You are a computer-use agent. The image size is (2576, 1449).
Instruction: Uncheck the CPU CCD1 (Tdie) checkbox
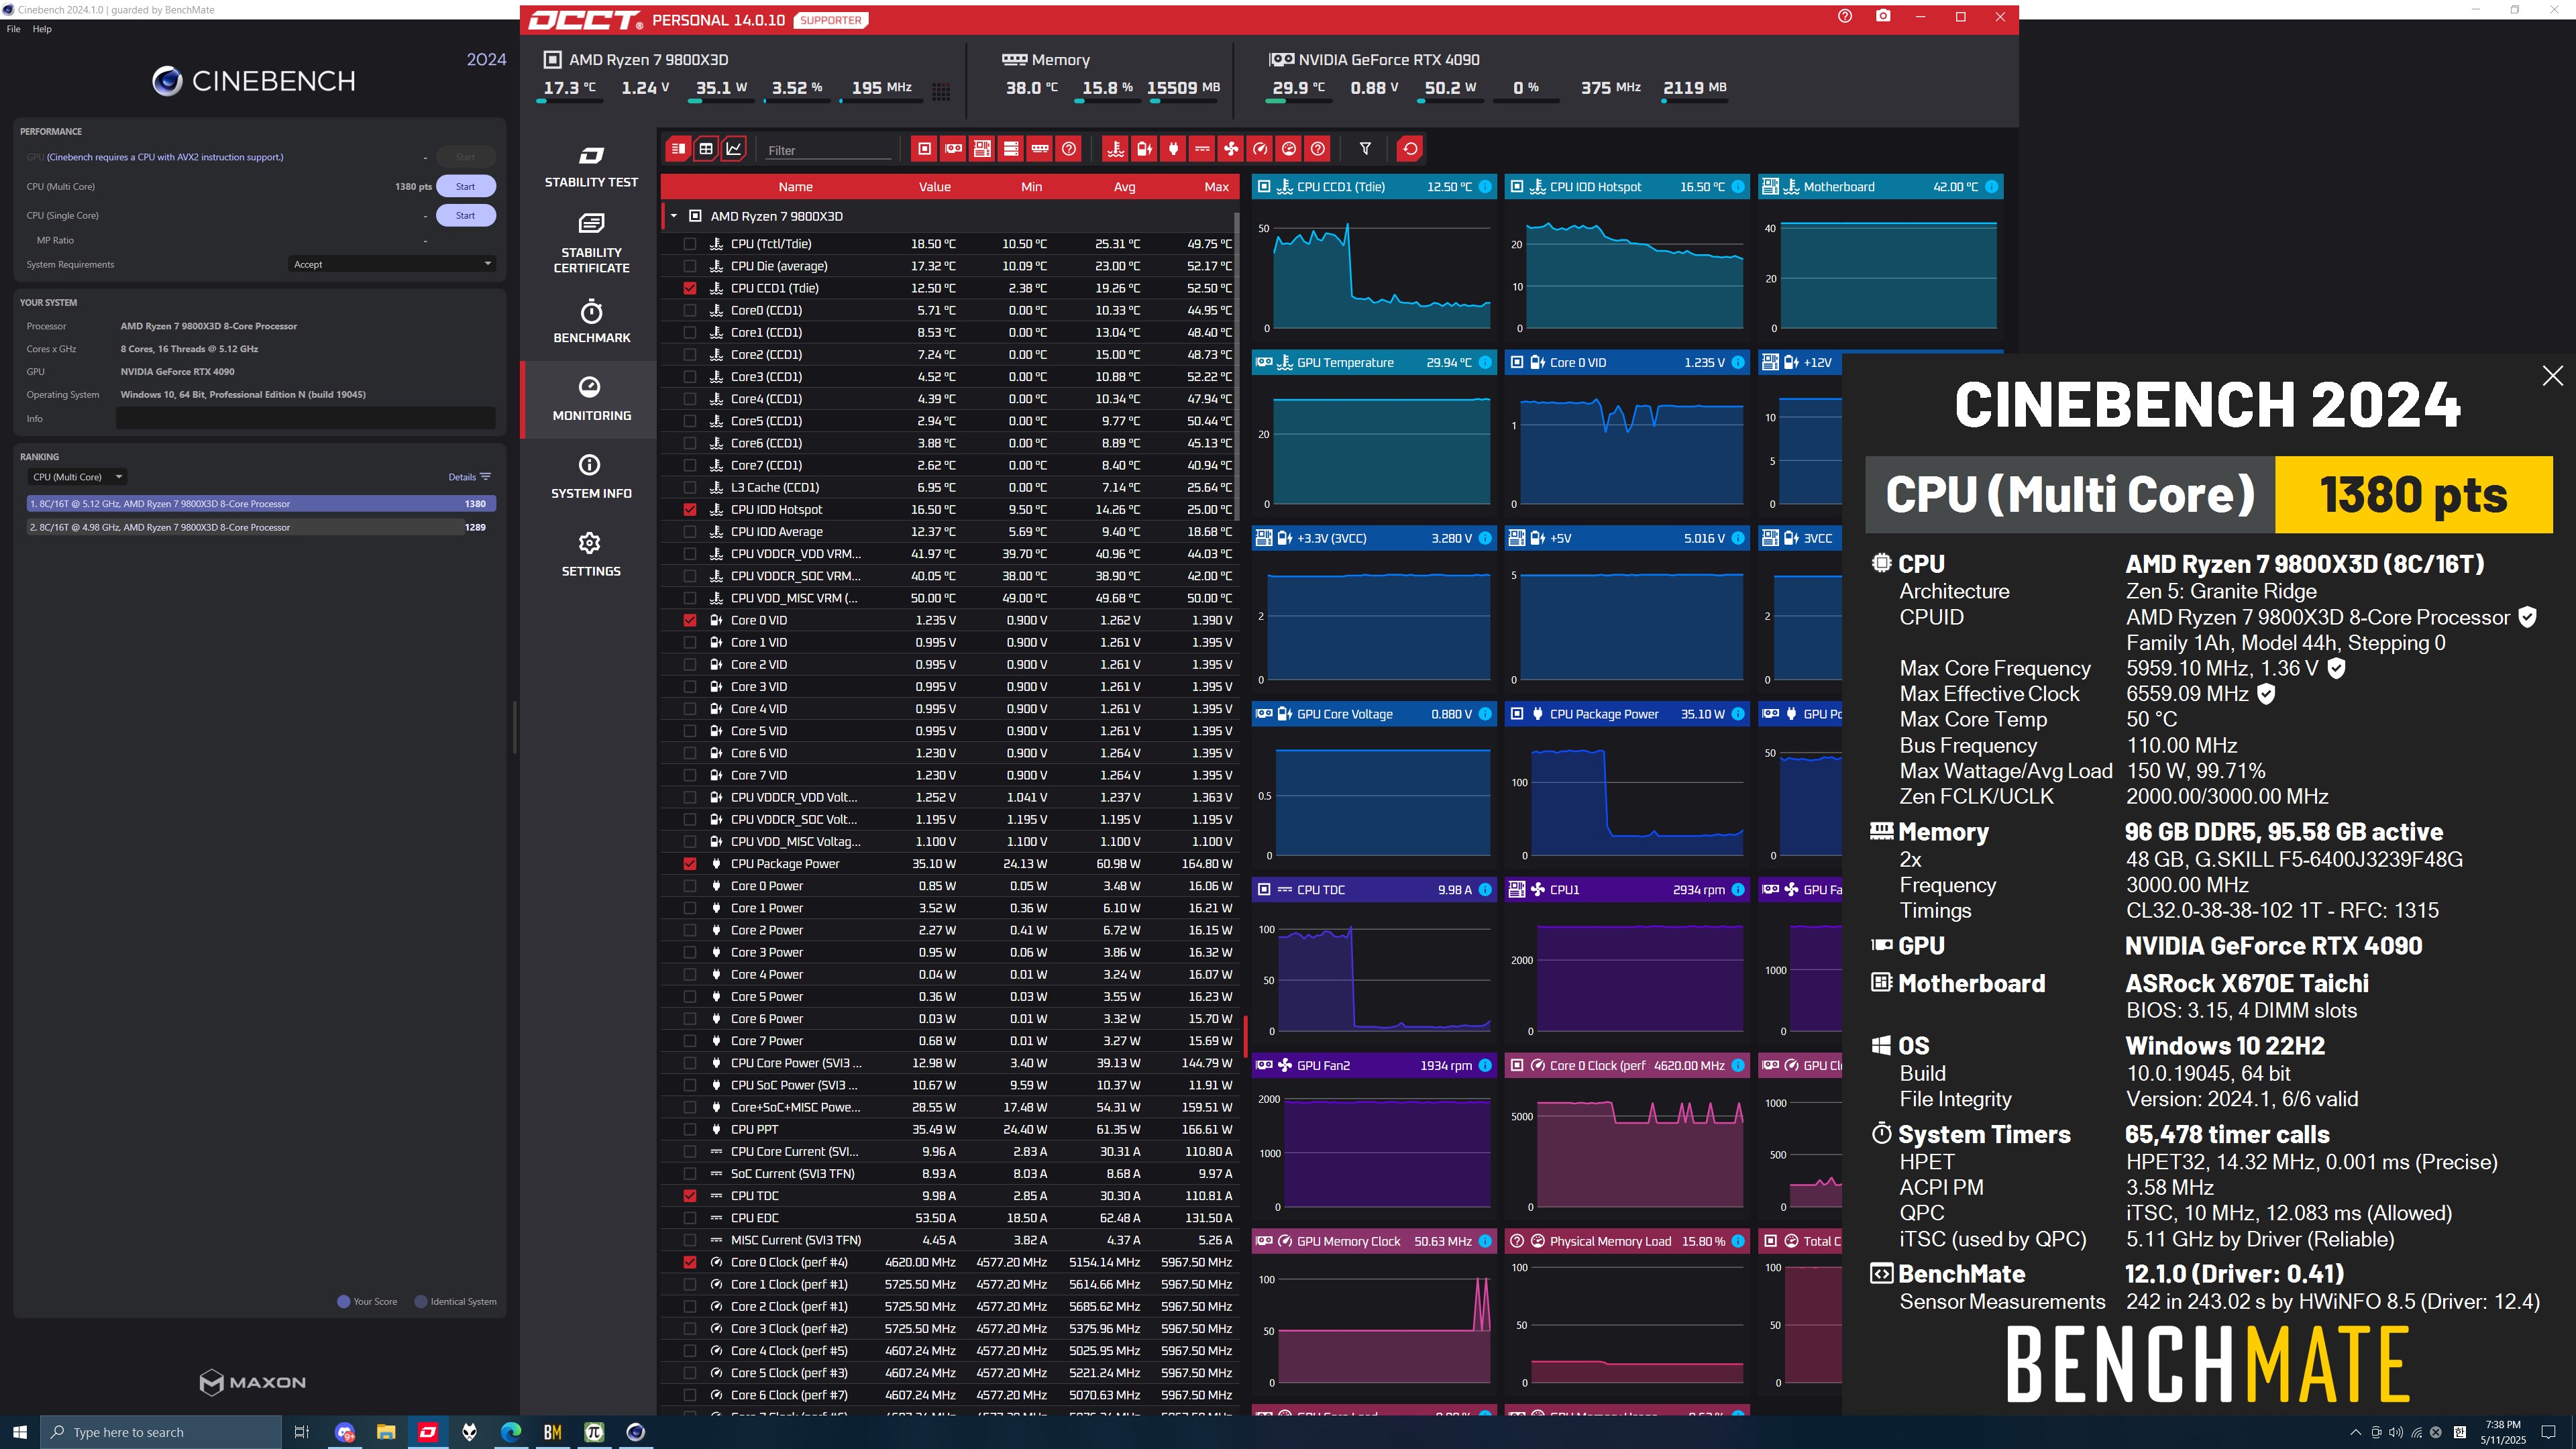pyautogui.click(x=690, y=288)
